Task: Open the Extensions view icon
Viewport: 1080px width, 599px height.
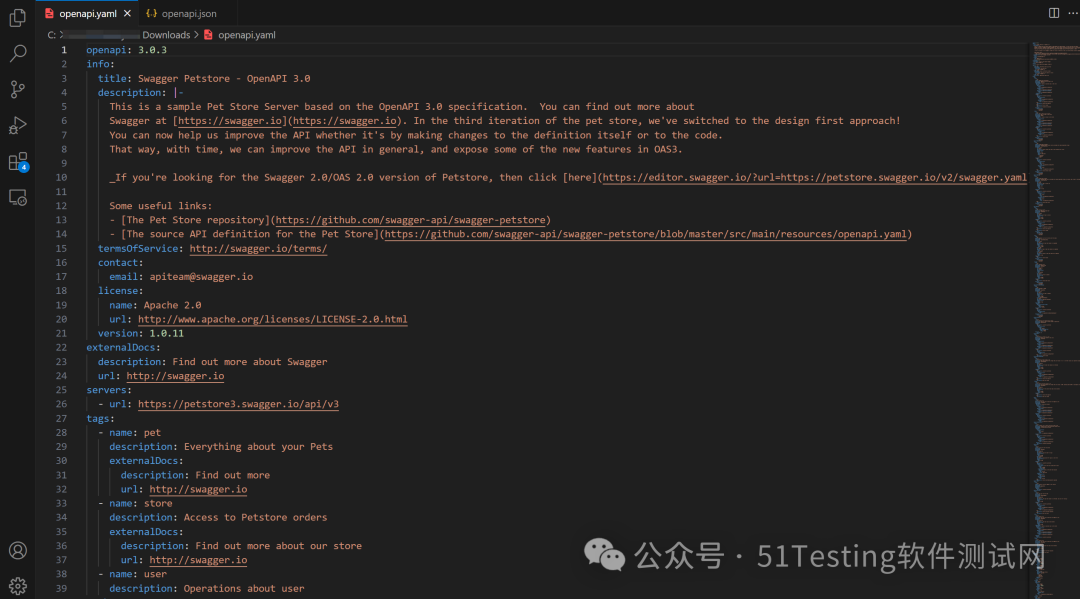Action: [18, 162]
